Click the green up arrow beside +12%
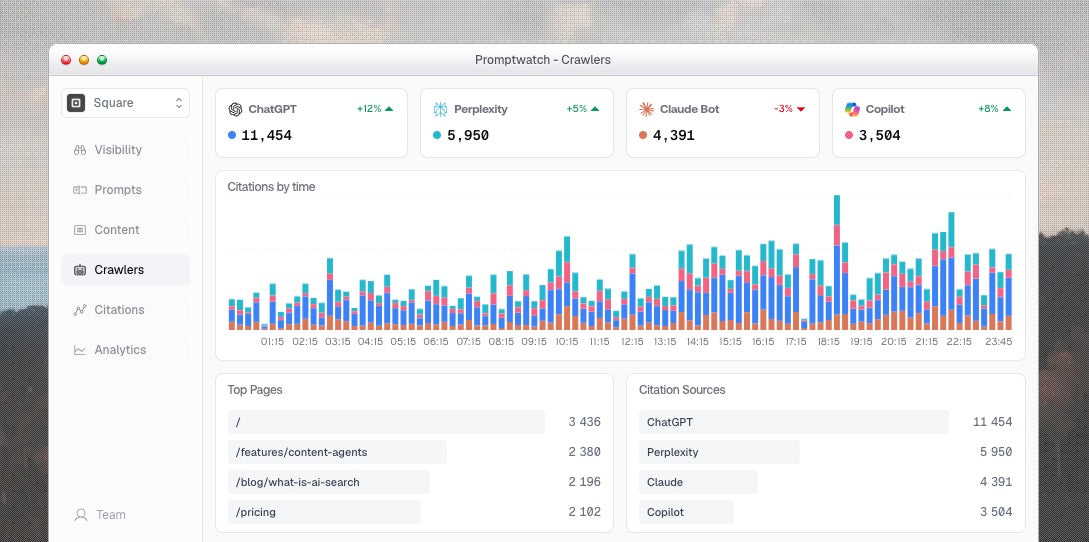The width and height of the screenshot is (1089, 542). (389, 108)
